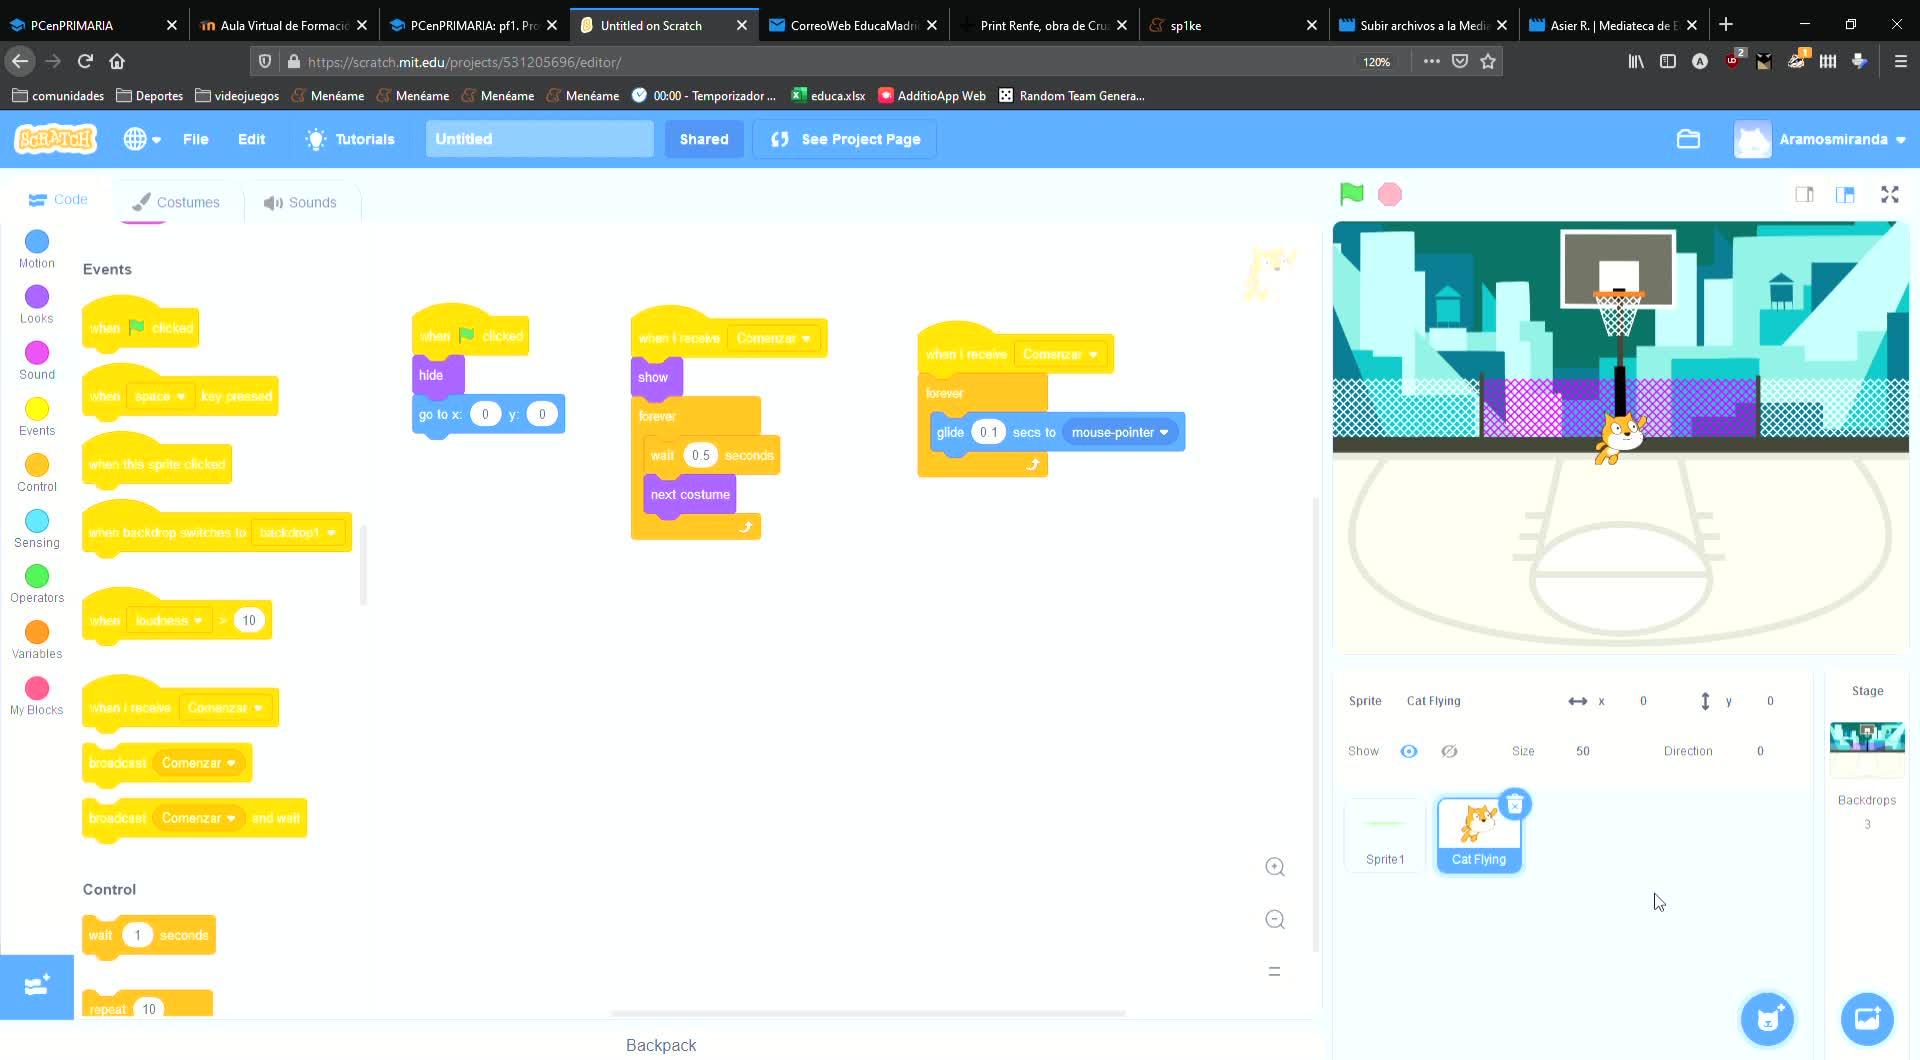Viewport: 1920px width, 1060px height.
Task: Select the Operators block category
Action: 37,584
